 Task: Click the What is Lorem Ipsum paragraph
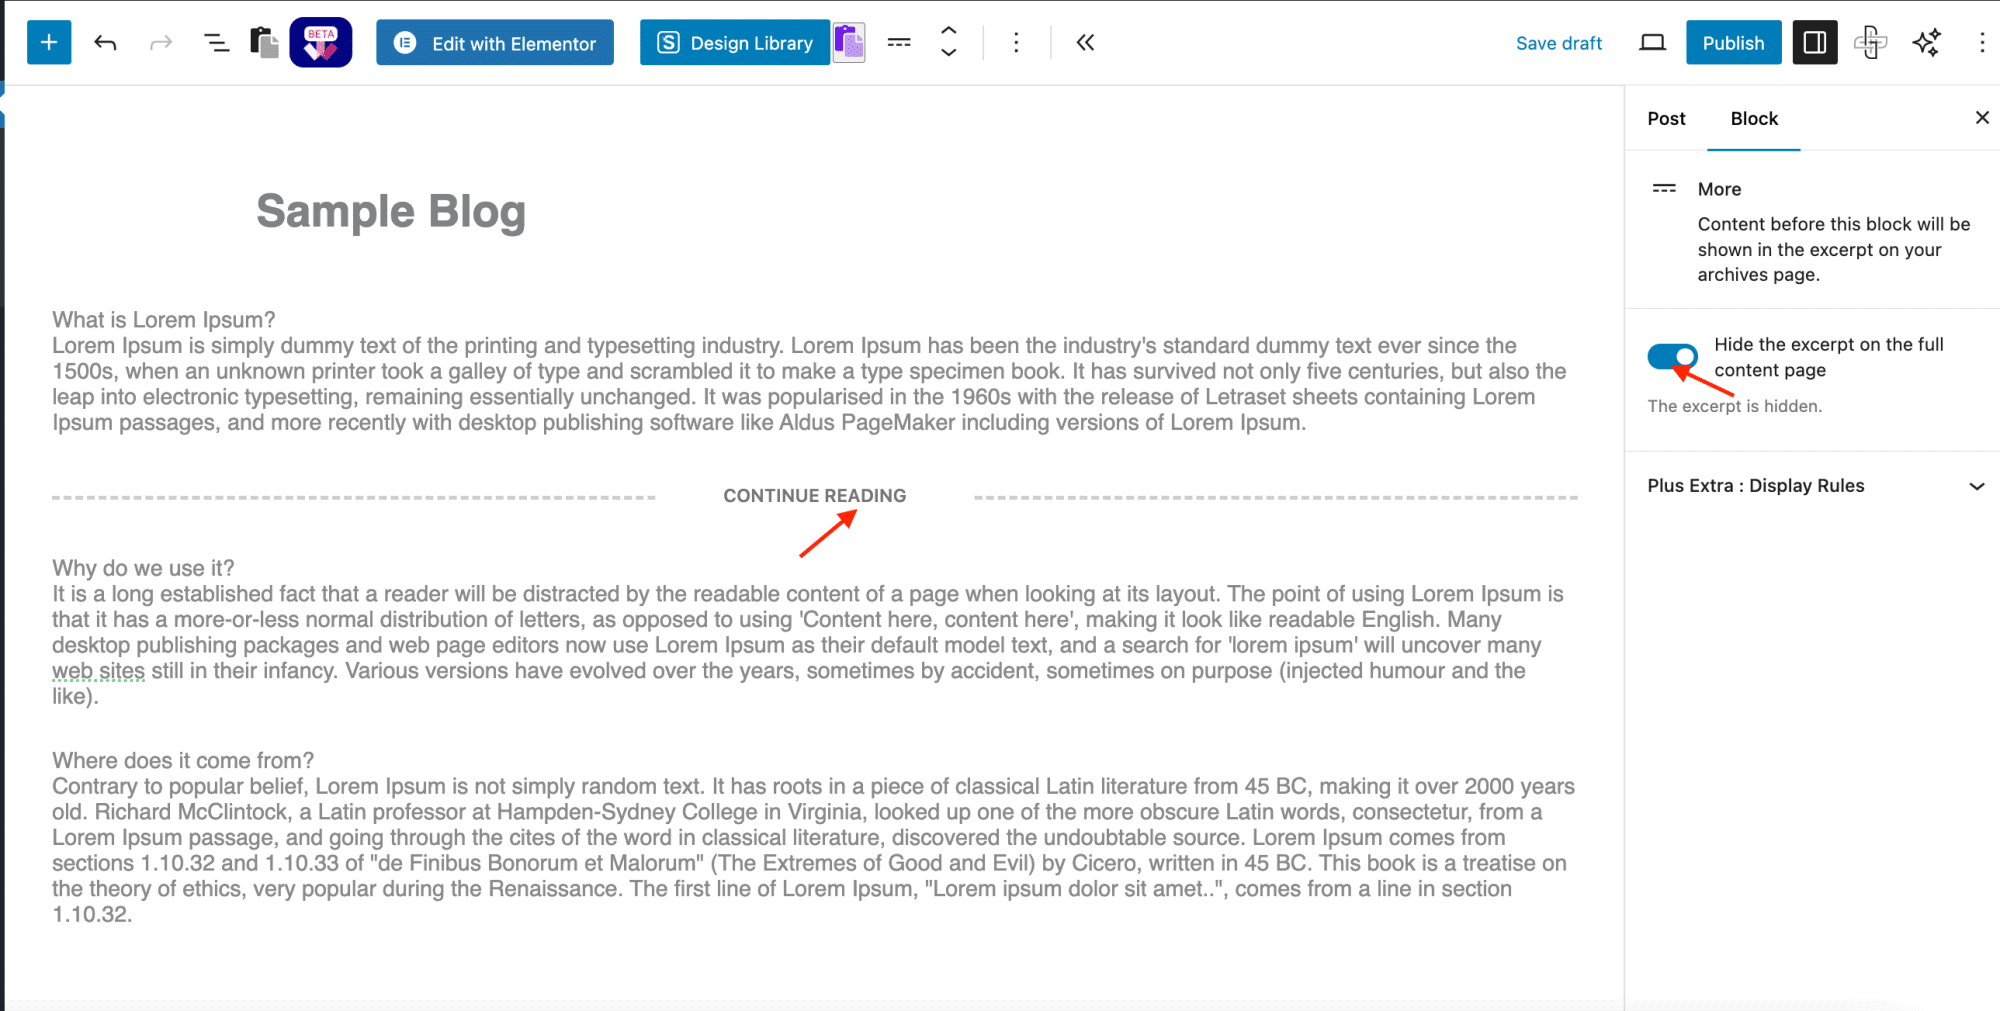tap(810, 371)
